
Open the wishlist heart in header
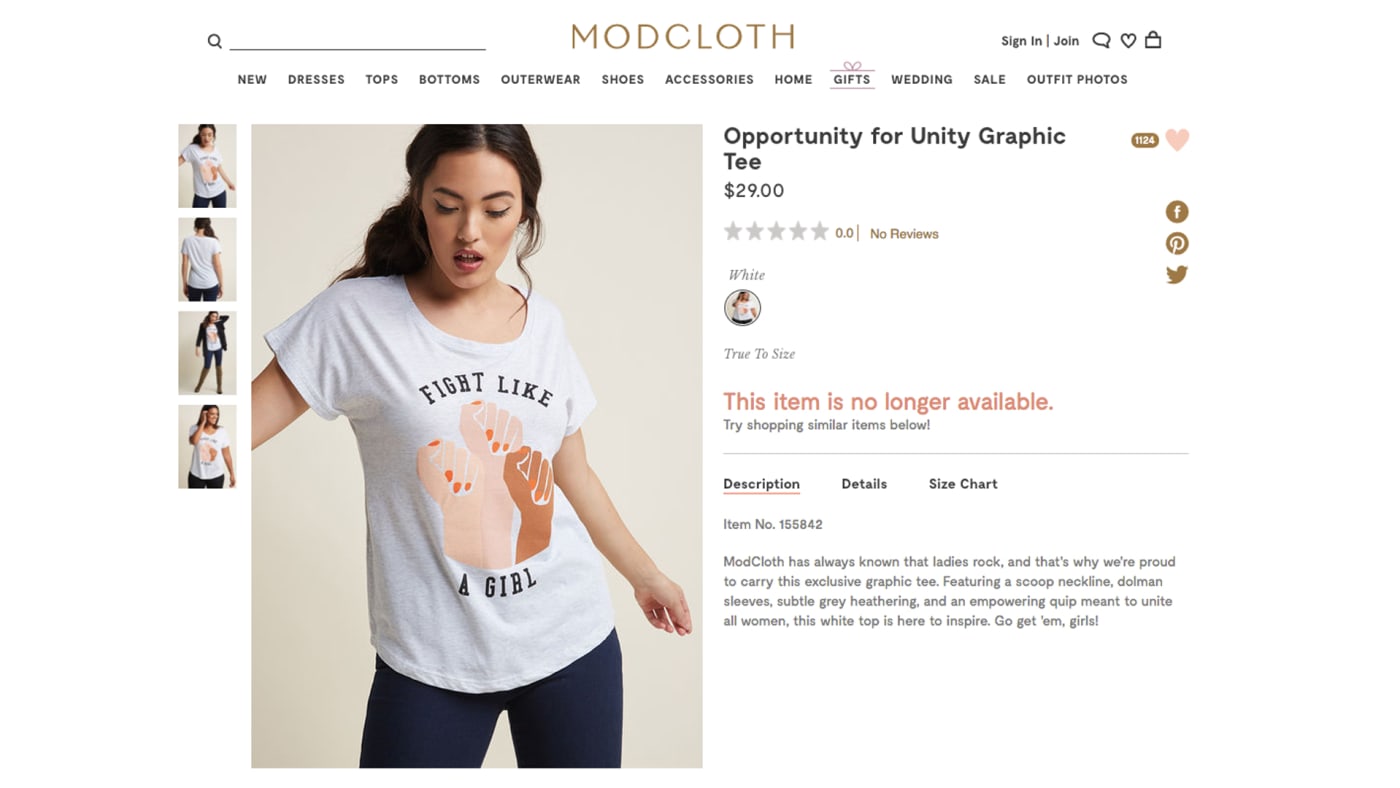click(x=1128, y=41)
